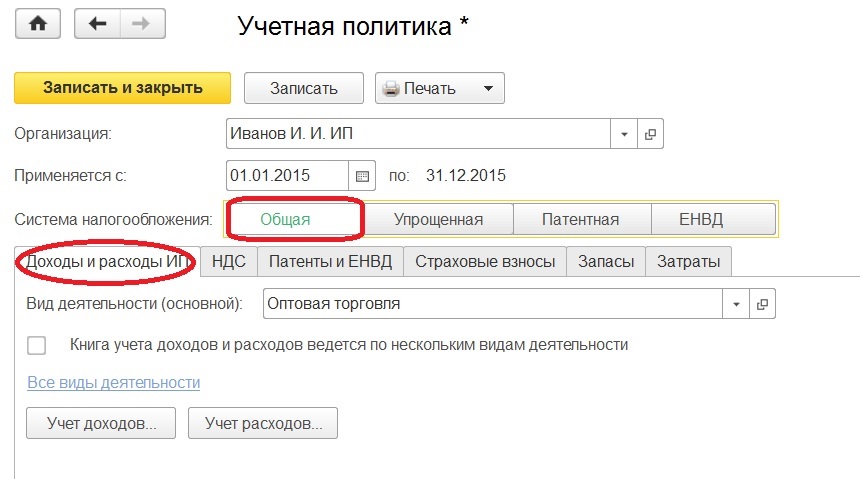The height and width of the screenshot is (479, 860).
Task: Open calendar picker for start date
Action: point(362,176)
